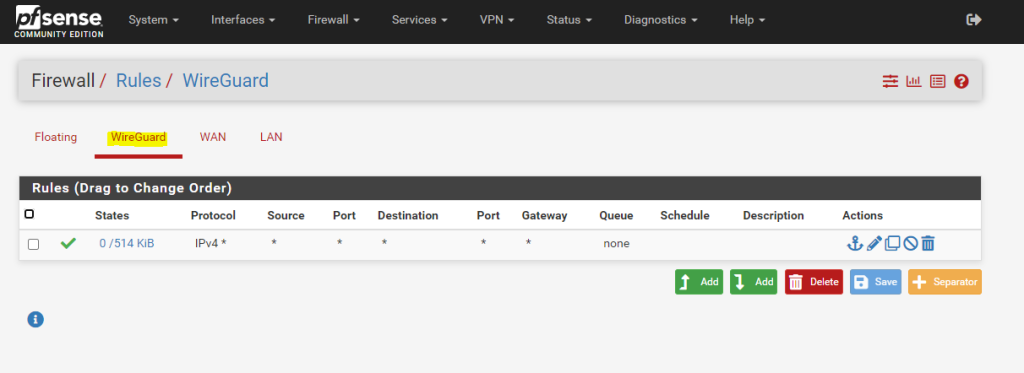Switch to the WAN rules tab
Screen dimensions: 1024x373
[213, 137]
